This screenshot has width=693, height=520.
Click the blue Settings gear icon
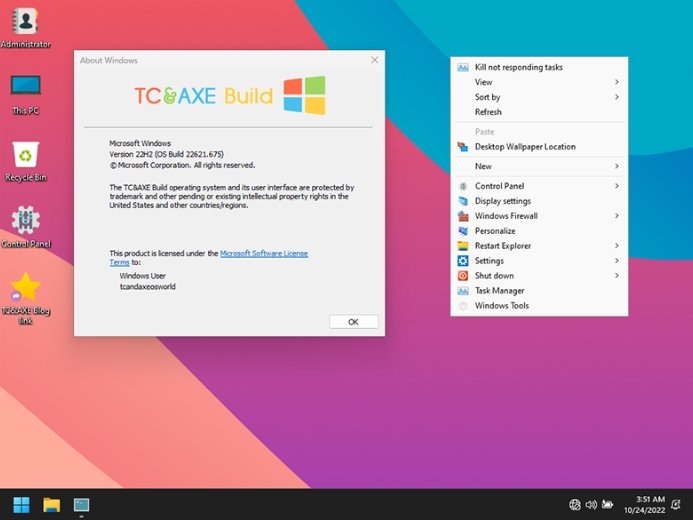pos(463,261)
